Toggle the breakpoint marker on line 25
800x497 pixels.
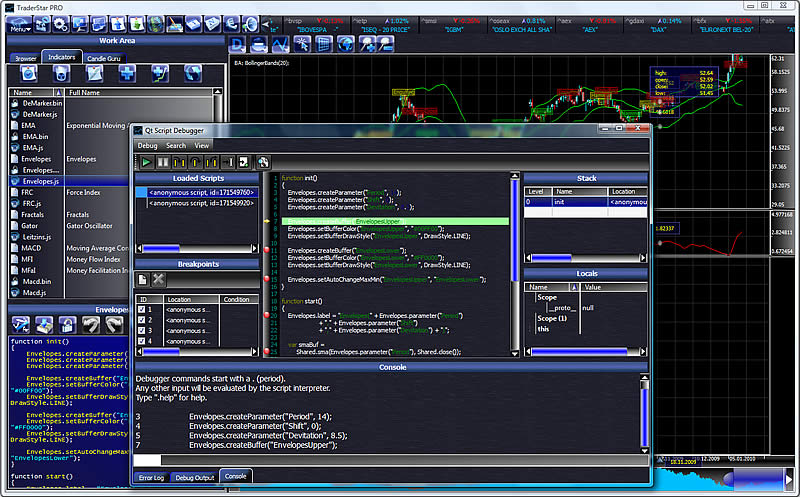coord(266,352)
